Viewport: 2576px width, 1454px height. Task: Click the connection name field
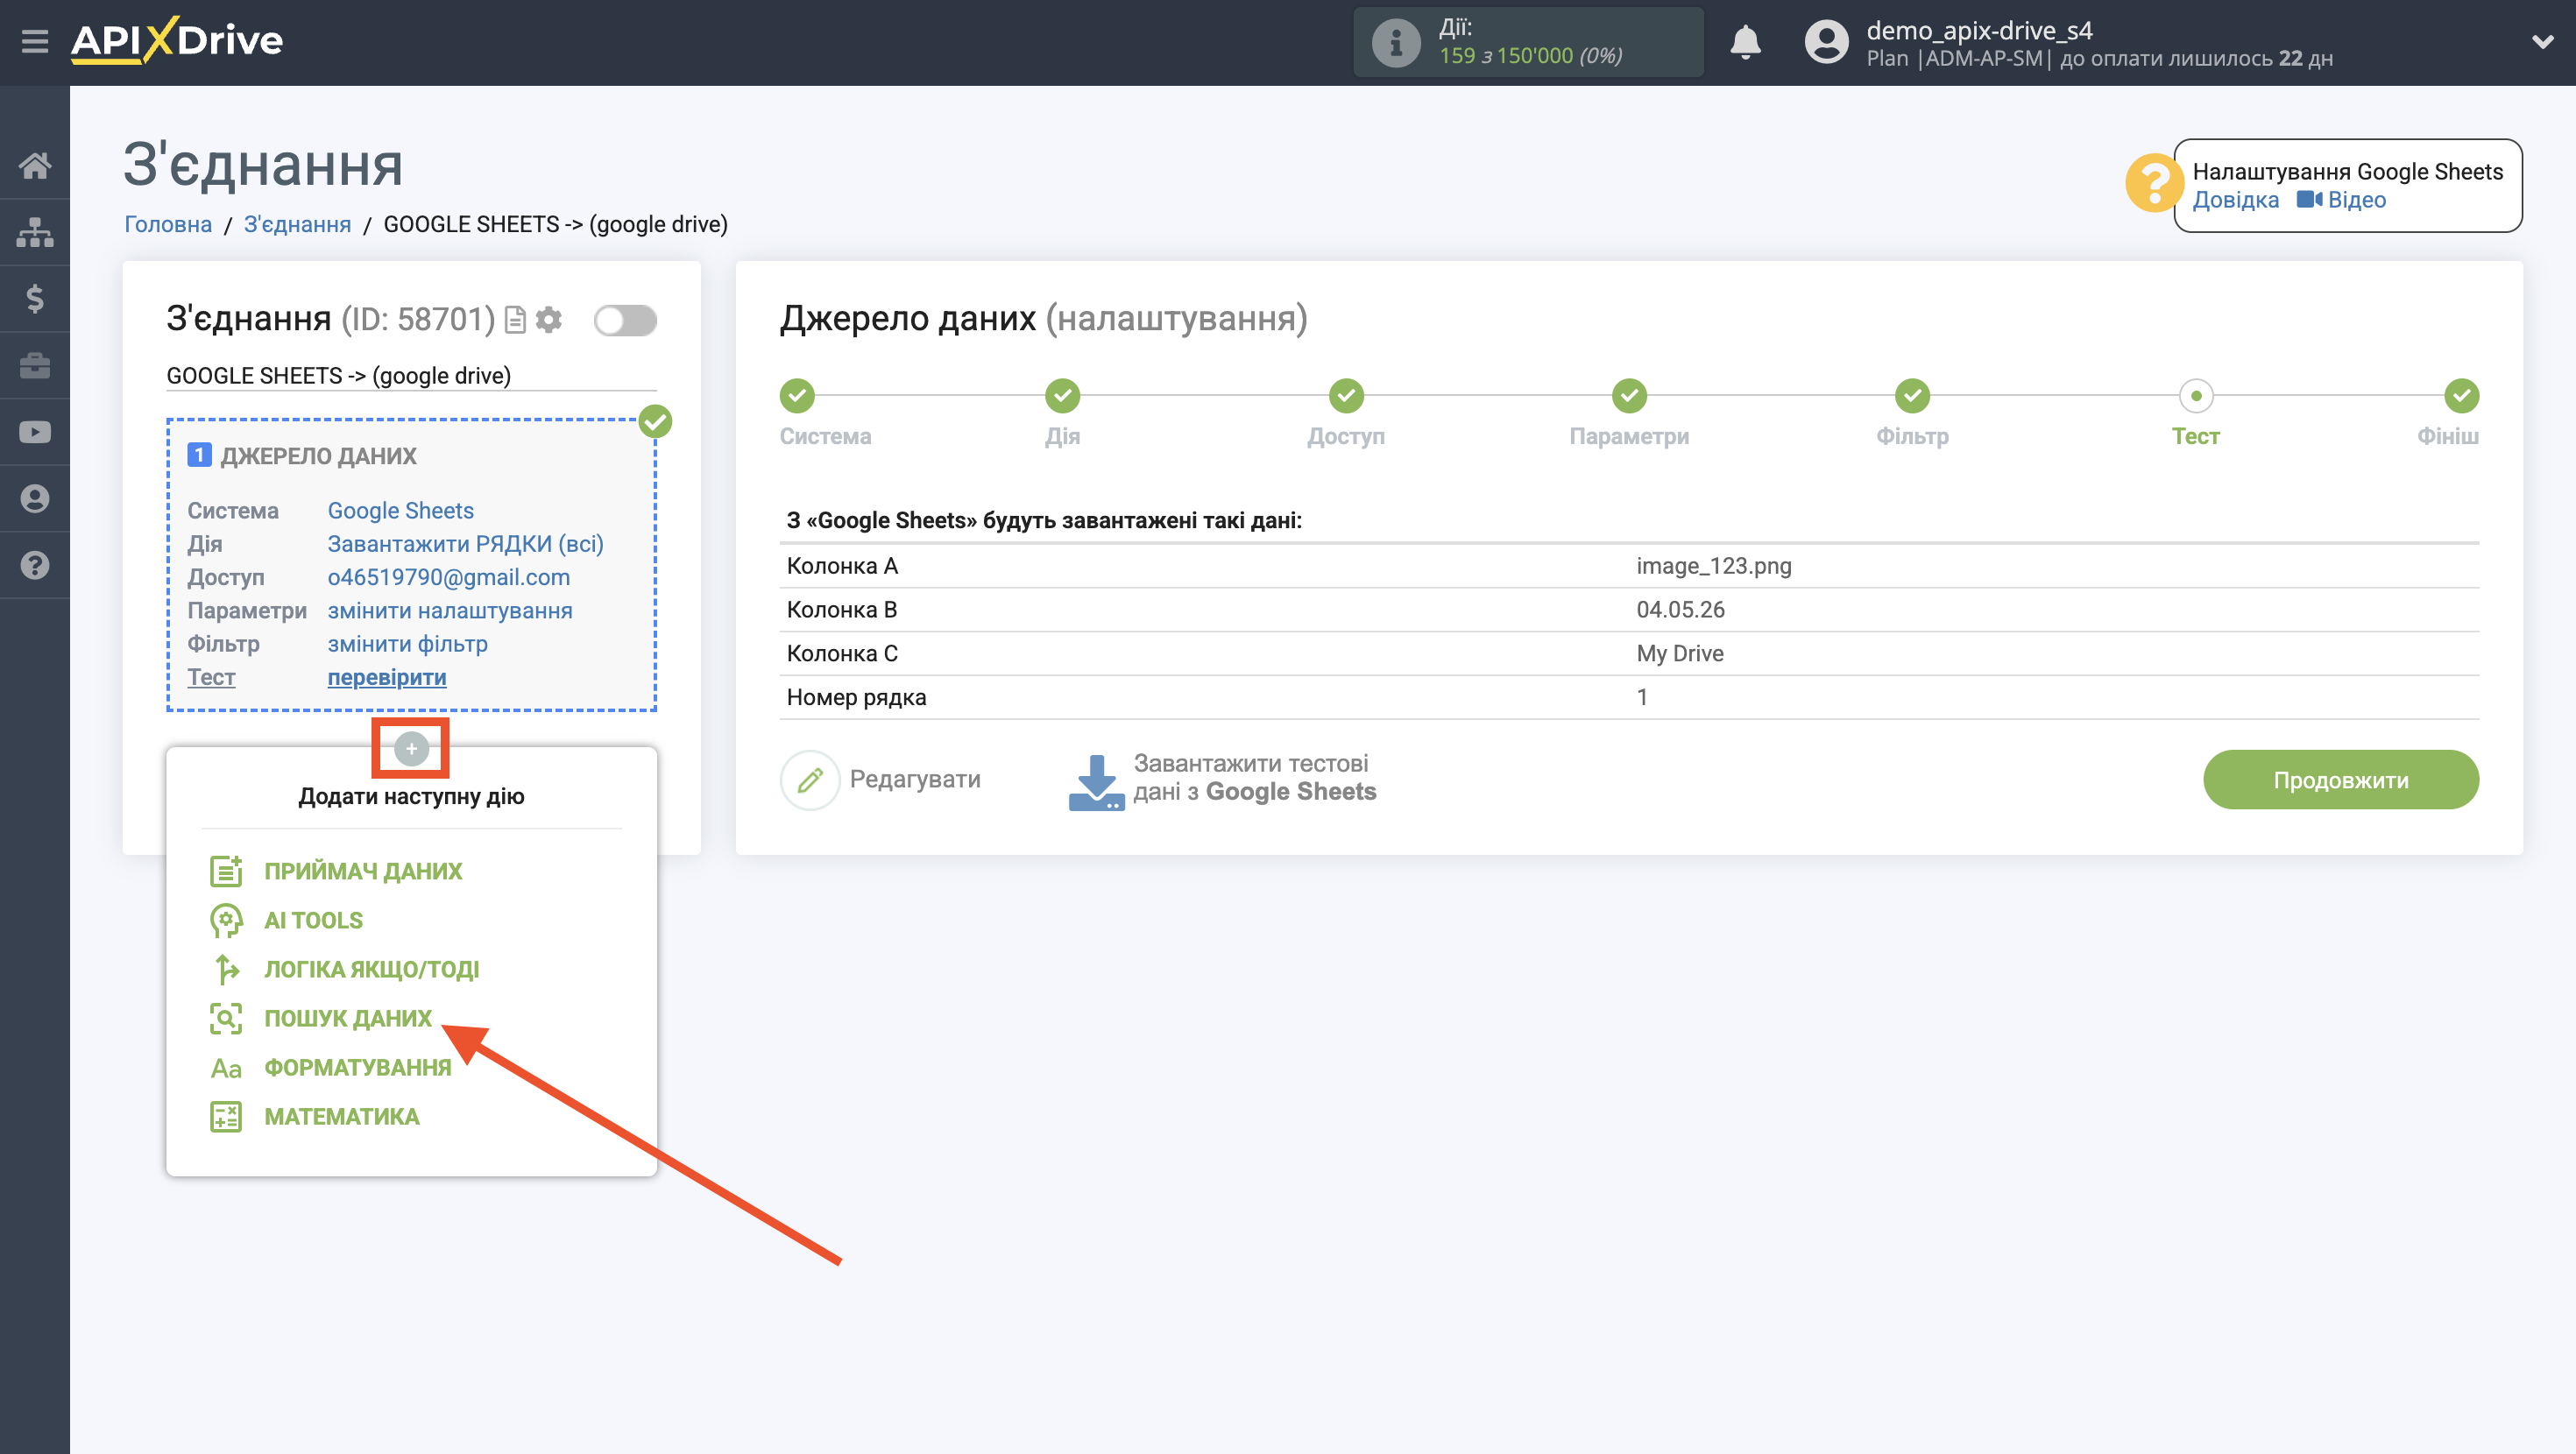(x=411, y=376)
